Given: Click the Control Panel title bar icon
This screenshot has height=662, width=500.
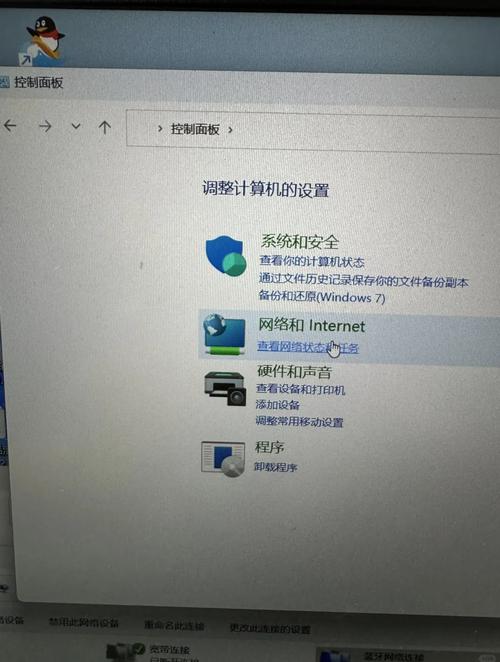Looking at the screenshot, I should click(x=4, y=82).
